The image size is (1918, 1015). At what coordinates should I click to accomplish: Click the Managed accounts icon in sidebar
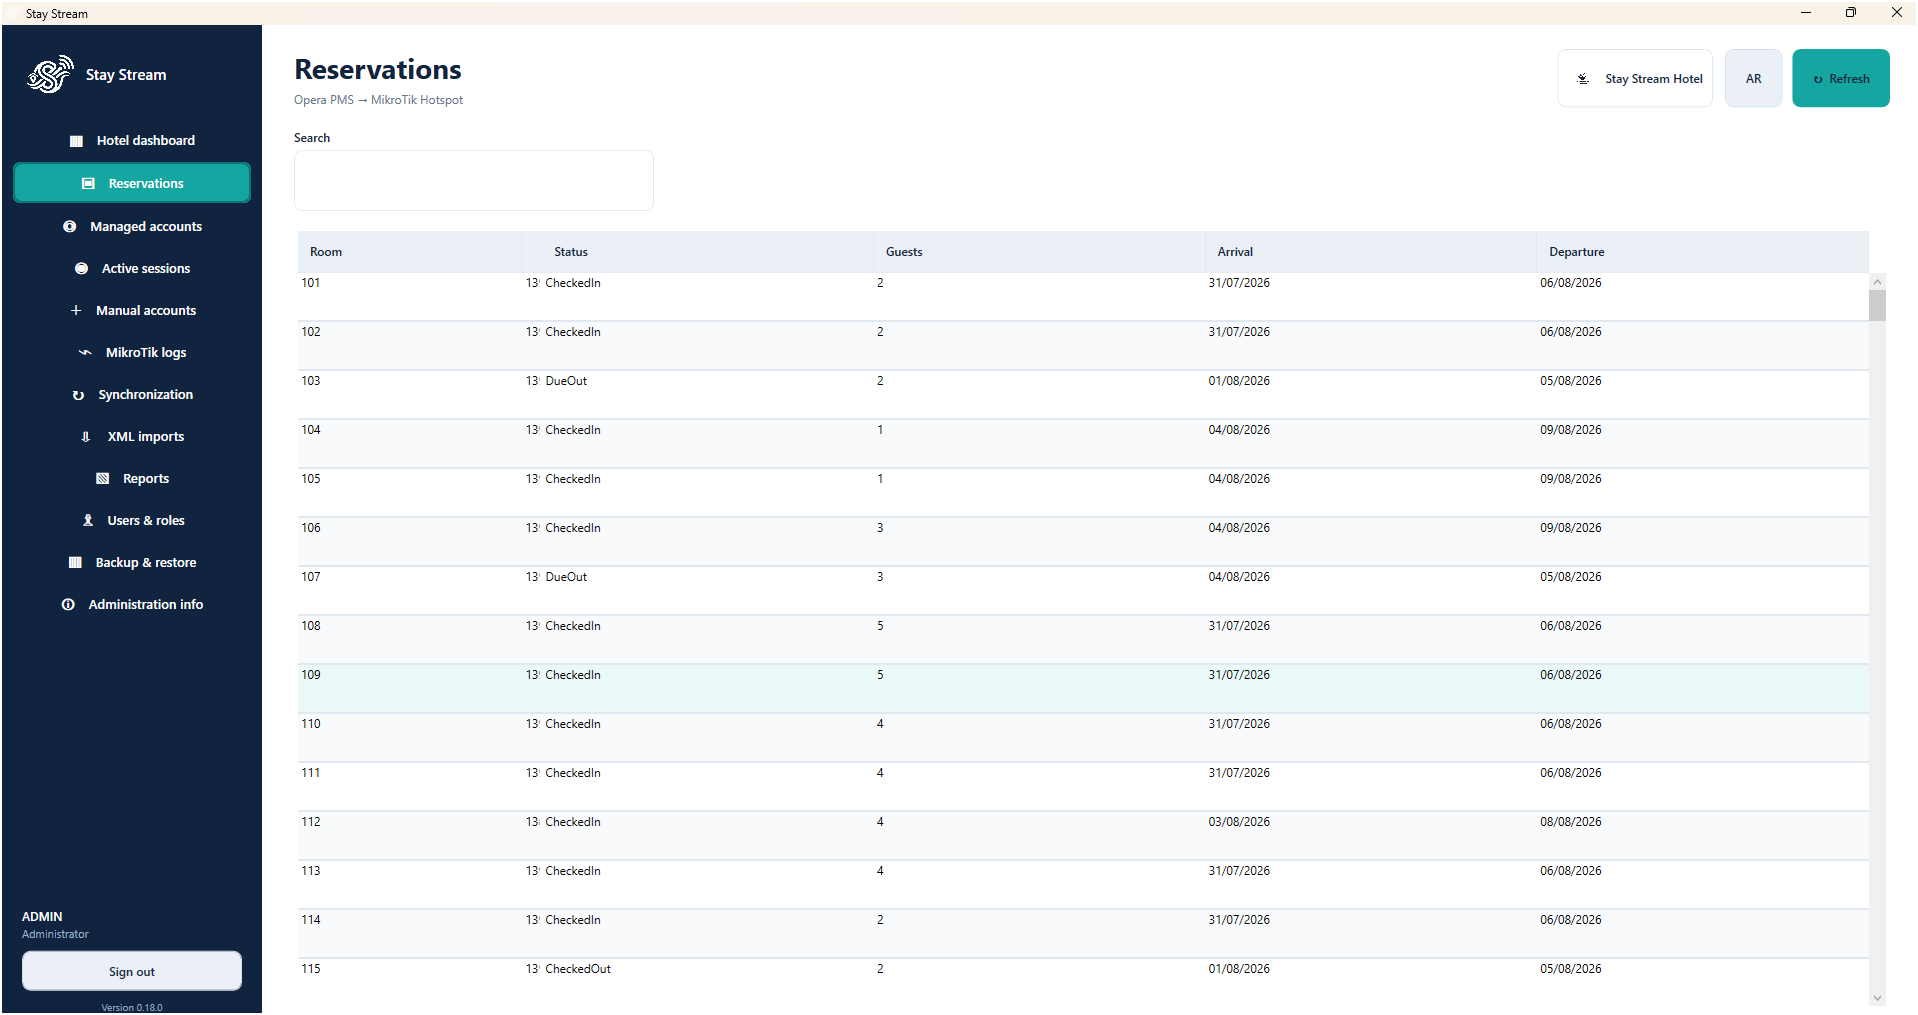(x=70, y=227)
